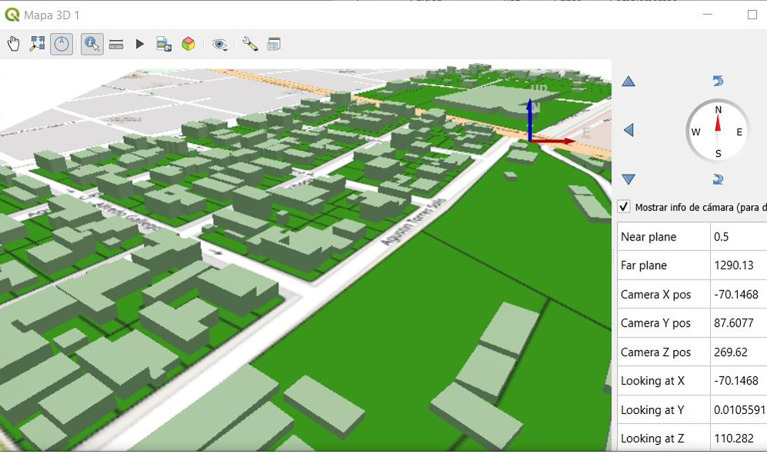767x454 pixels.
Task: Click the rotate clockwise arrow below compass
Action: [x=718, y=180]
